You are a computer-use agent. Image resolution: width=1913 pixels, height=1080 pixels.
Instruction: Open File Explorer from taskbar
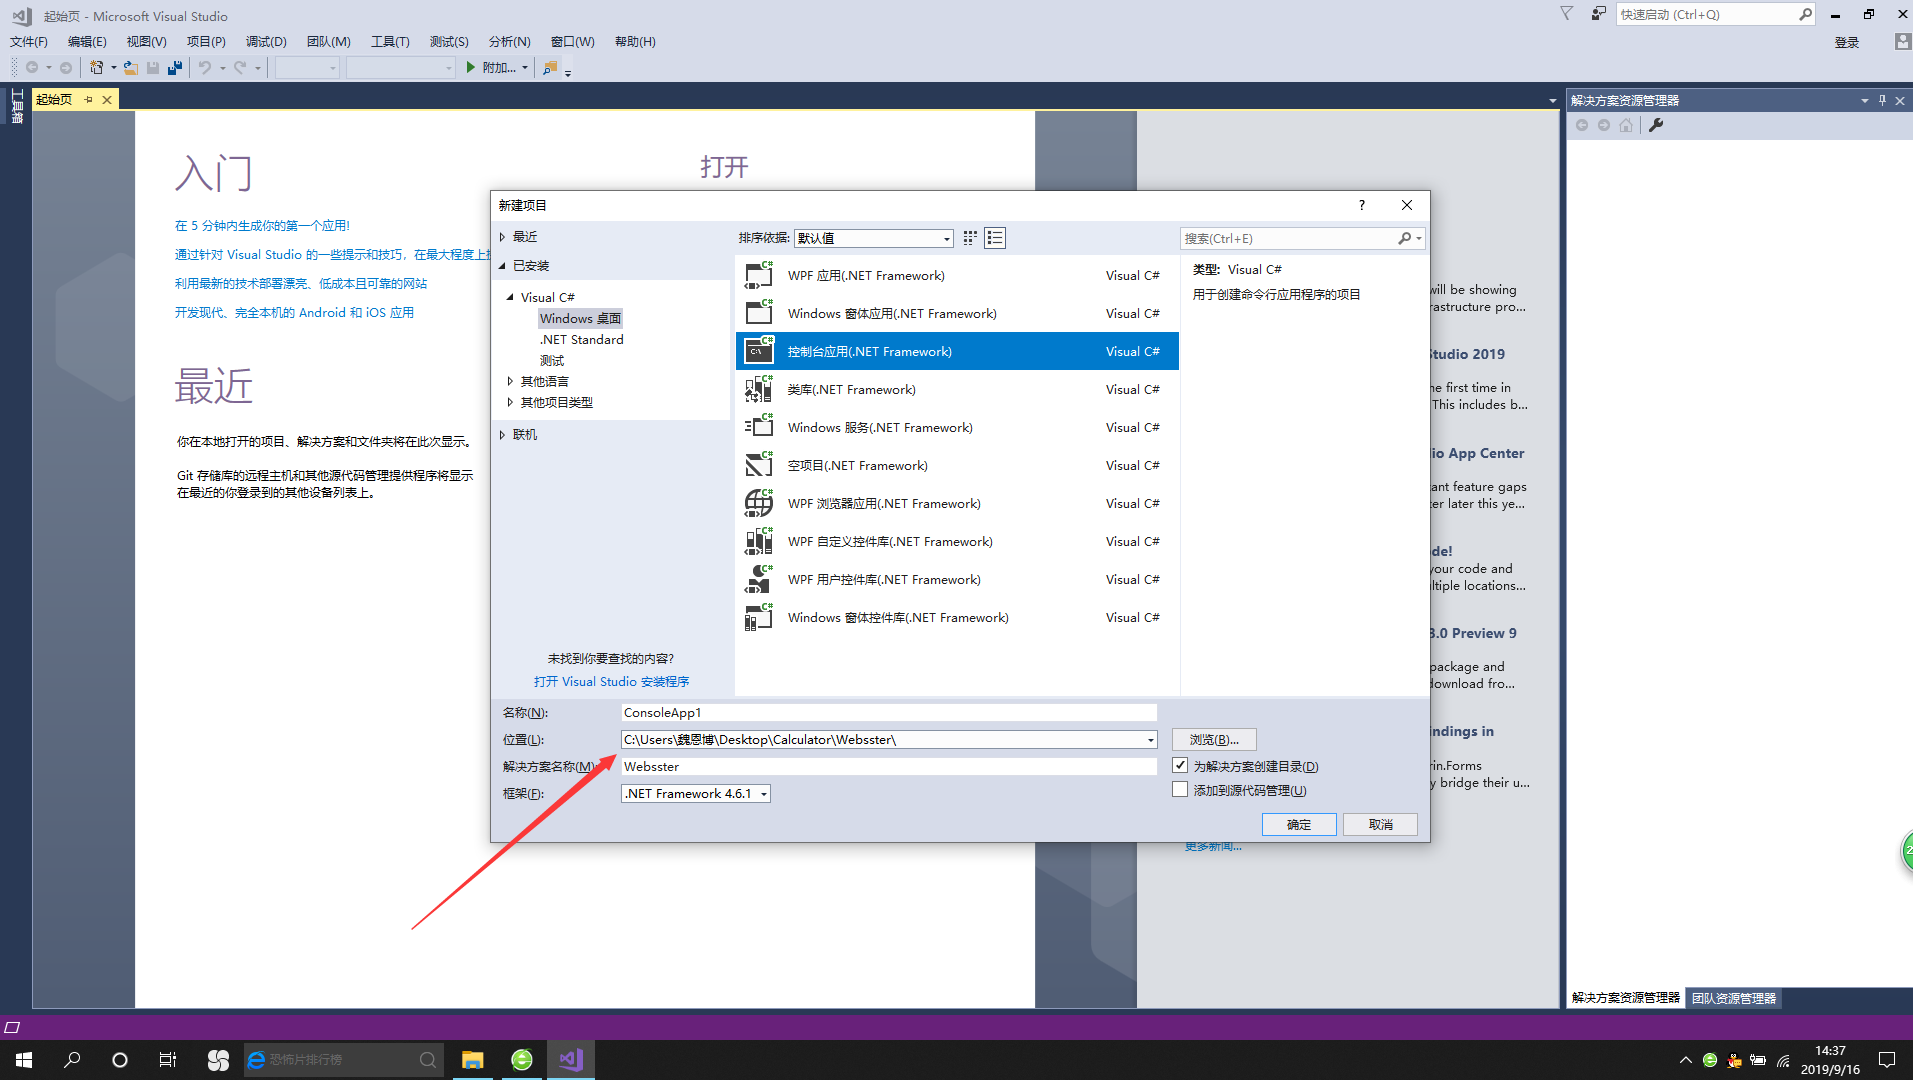472,1060
